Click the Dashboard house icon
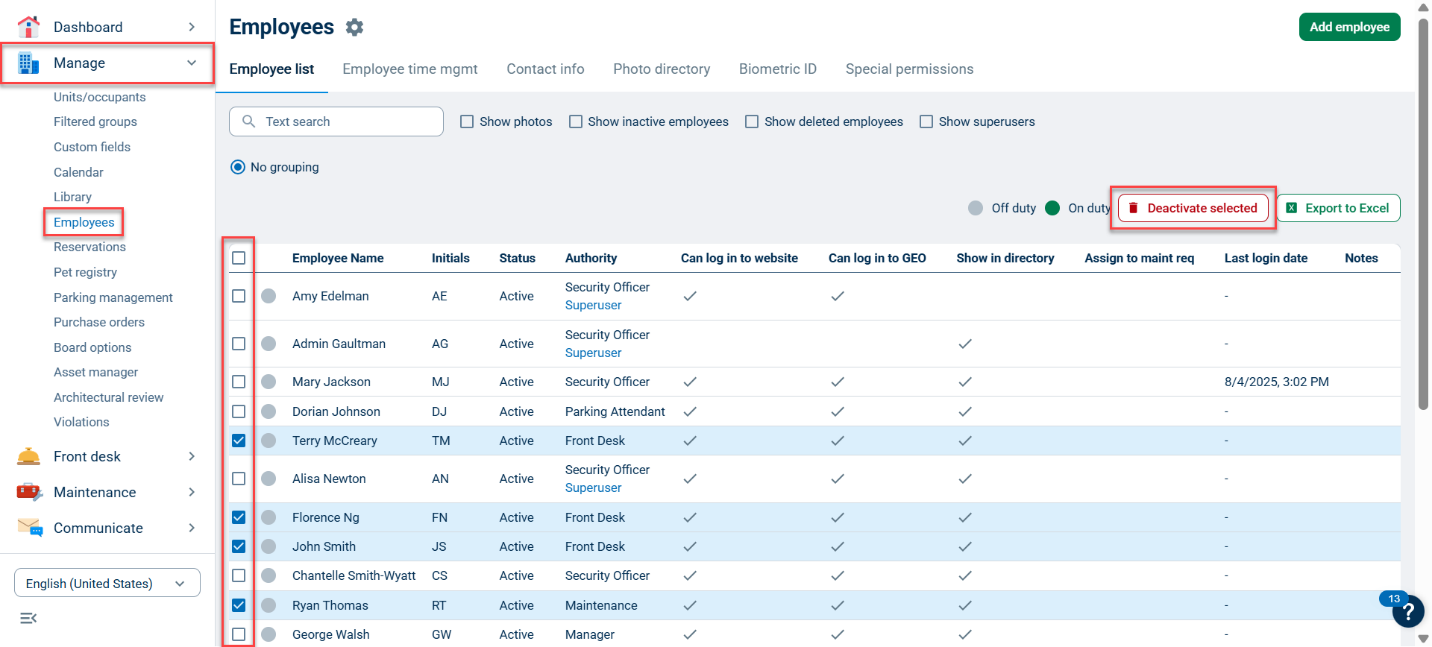 click(29, 27)
